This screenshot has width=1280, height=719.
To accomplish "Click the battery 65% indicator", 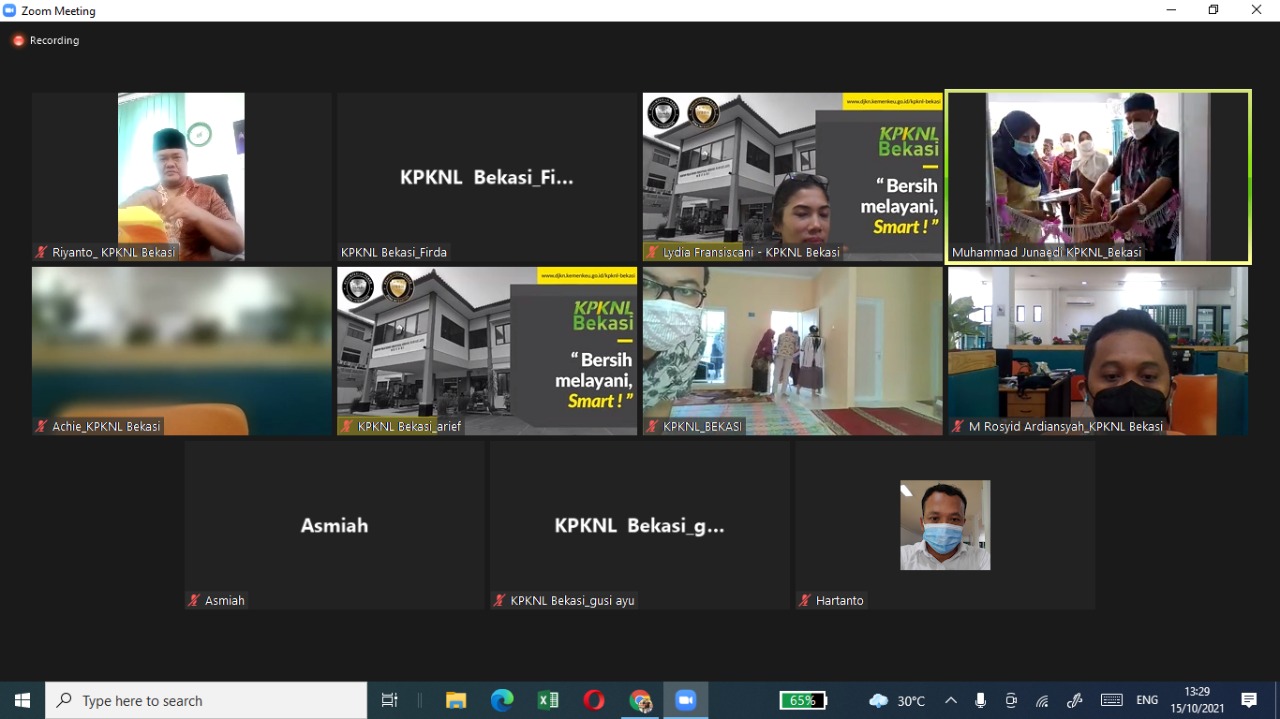I will point(803,701).
